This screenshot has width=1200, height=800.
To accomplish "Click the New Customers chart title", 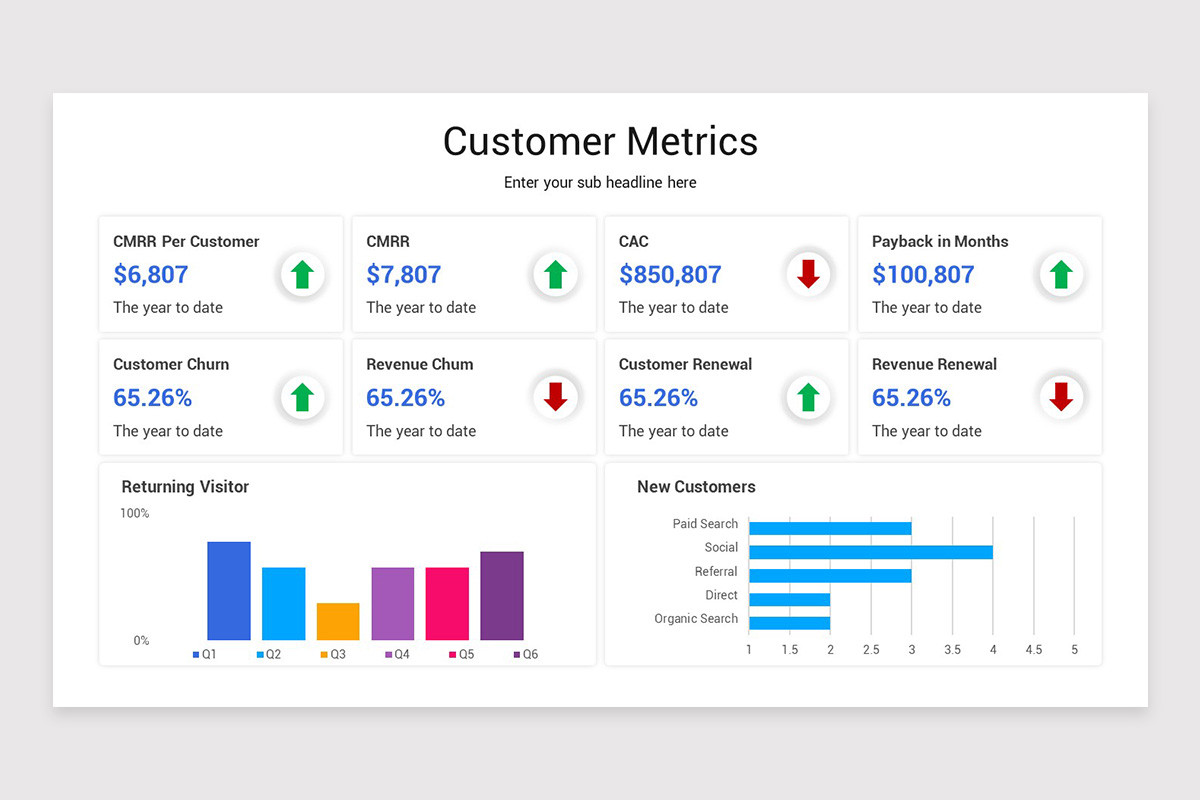I will click(697, 487).
